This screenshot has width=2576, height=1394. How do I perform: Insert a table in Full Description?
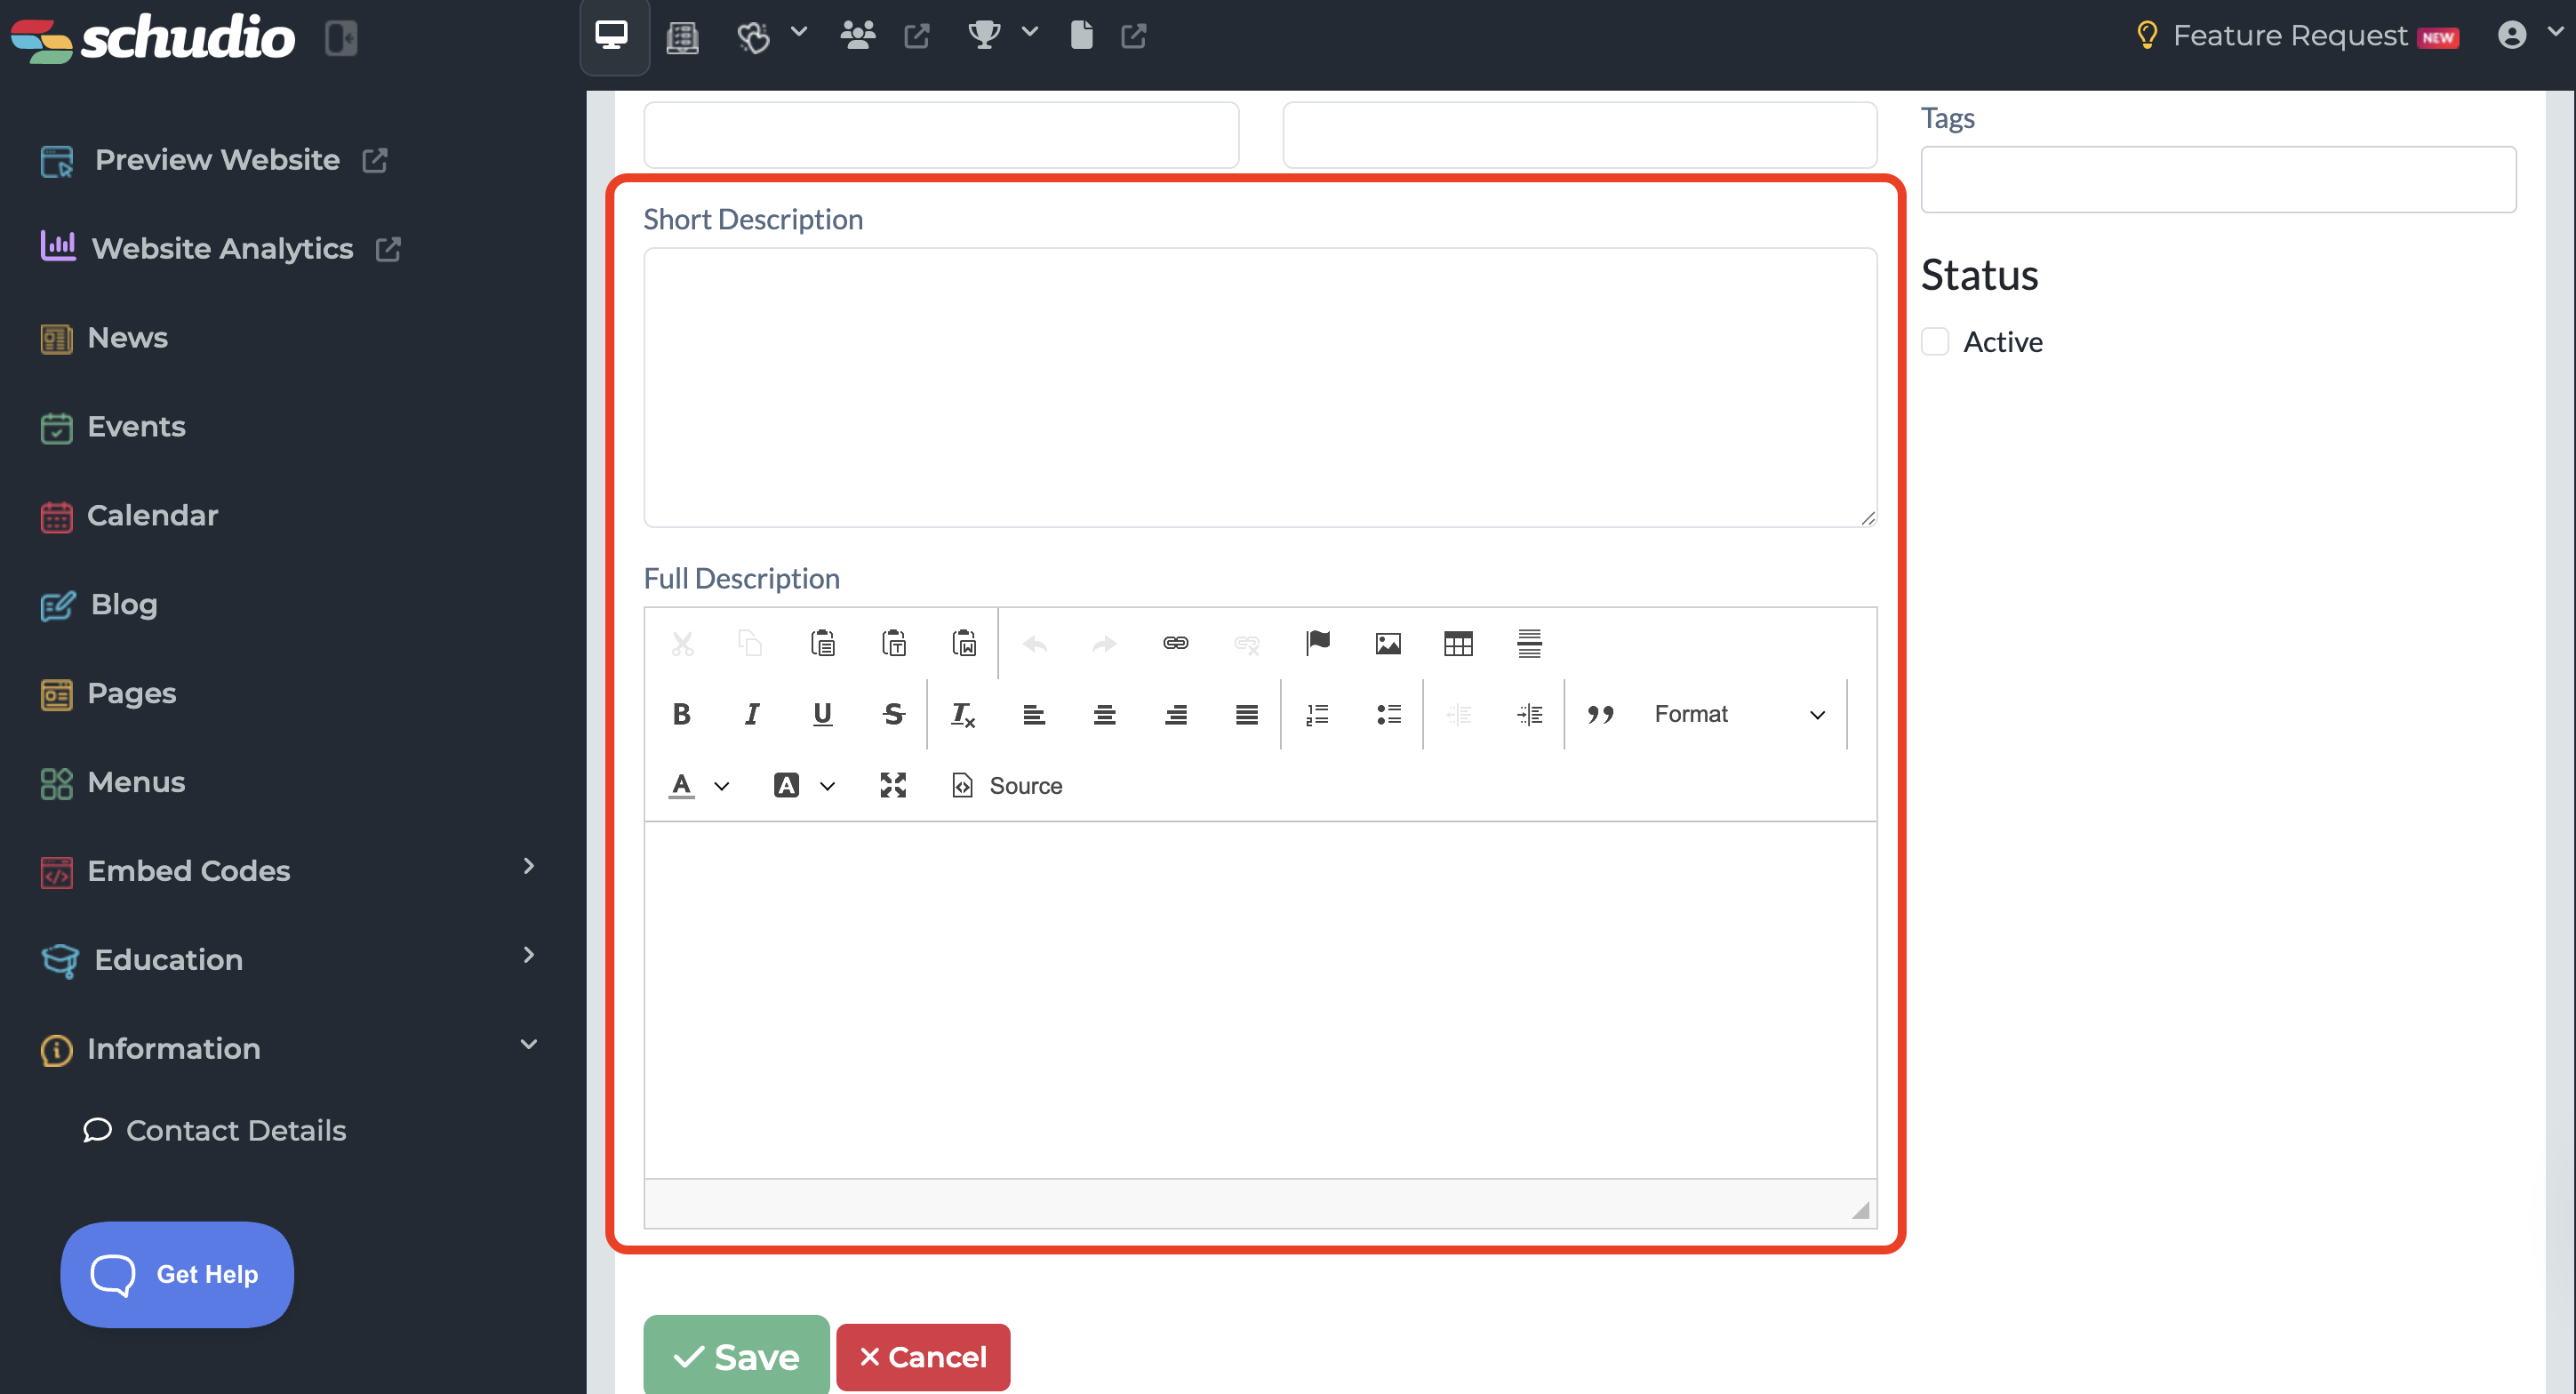point(1458,643)
